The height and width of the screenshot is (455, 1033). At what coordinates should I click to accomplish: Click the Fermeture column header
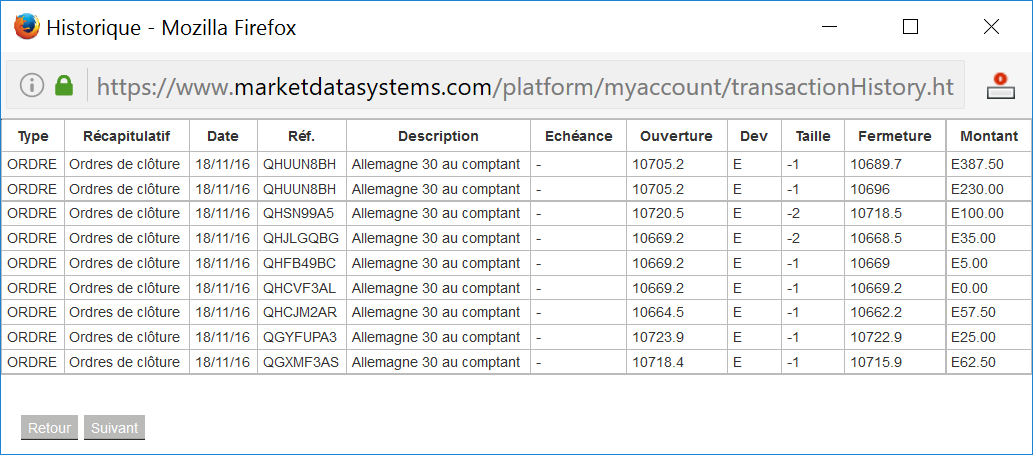coord(894,136)
